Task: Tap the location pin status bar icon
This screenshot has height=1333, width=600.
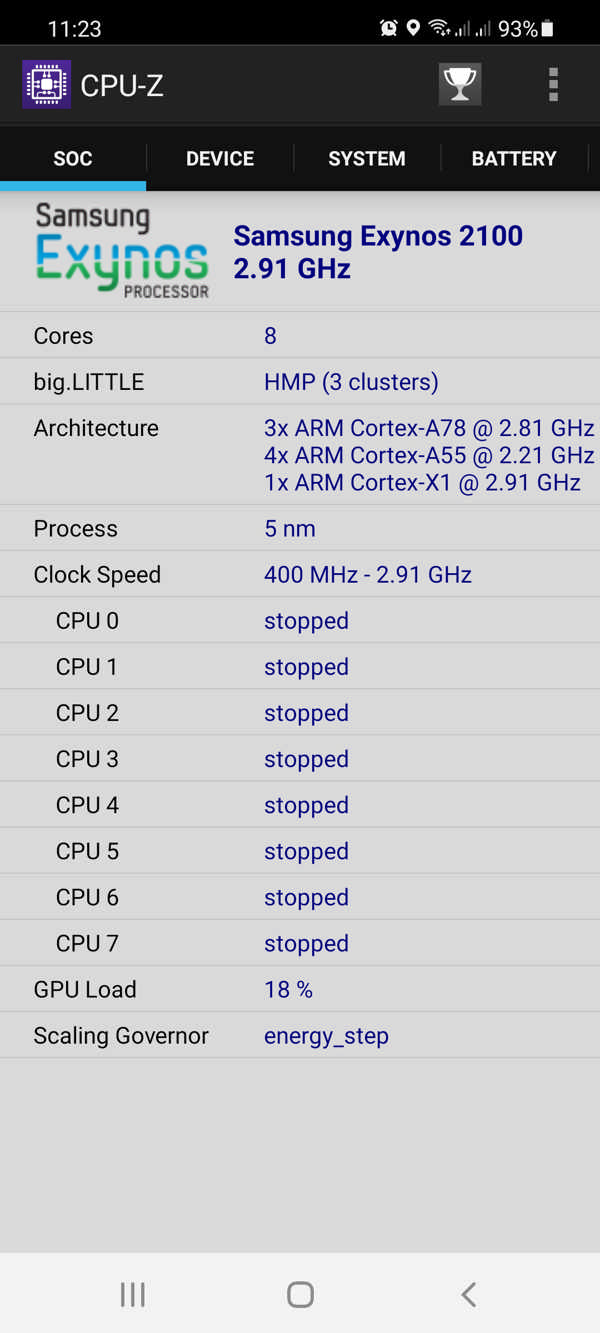Action: point(414,28)
